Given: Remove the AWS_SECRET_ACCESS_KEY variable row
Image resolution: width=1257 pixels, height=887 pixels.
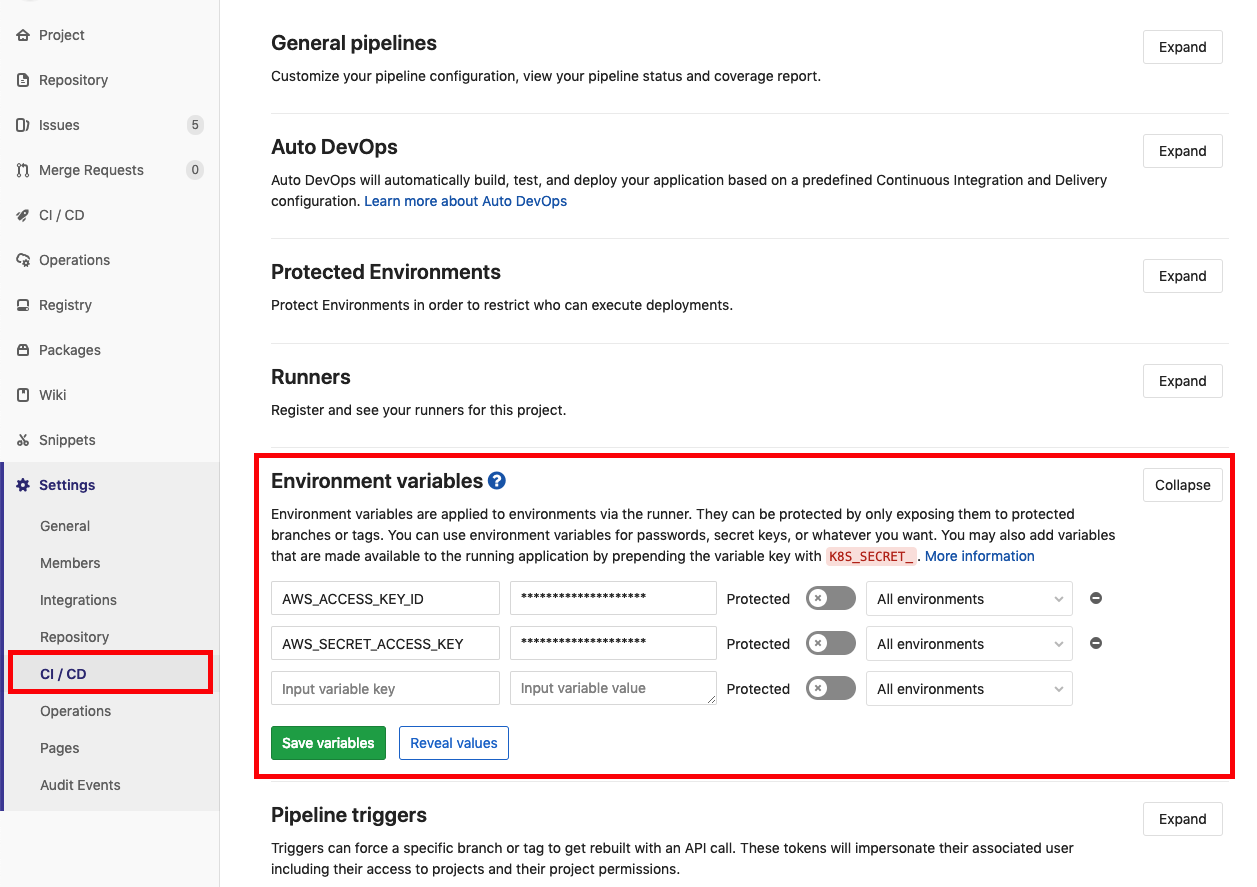Looking at the screenshot, I should [1096, 643].
